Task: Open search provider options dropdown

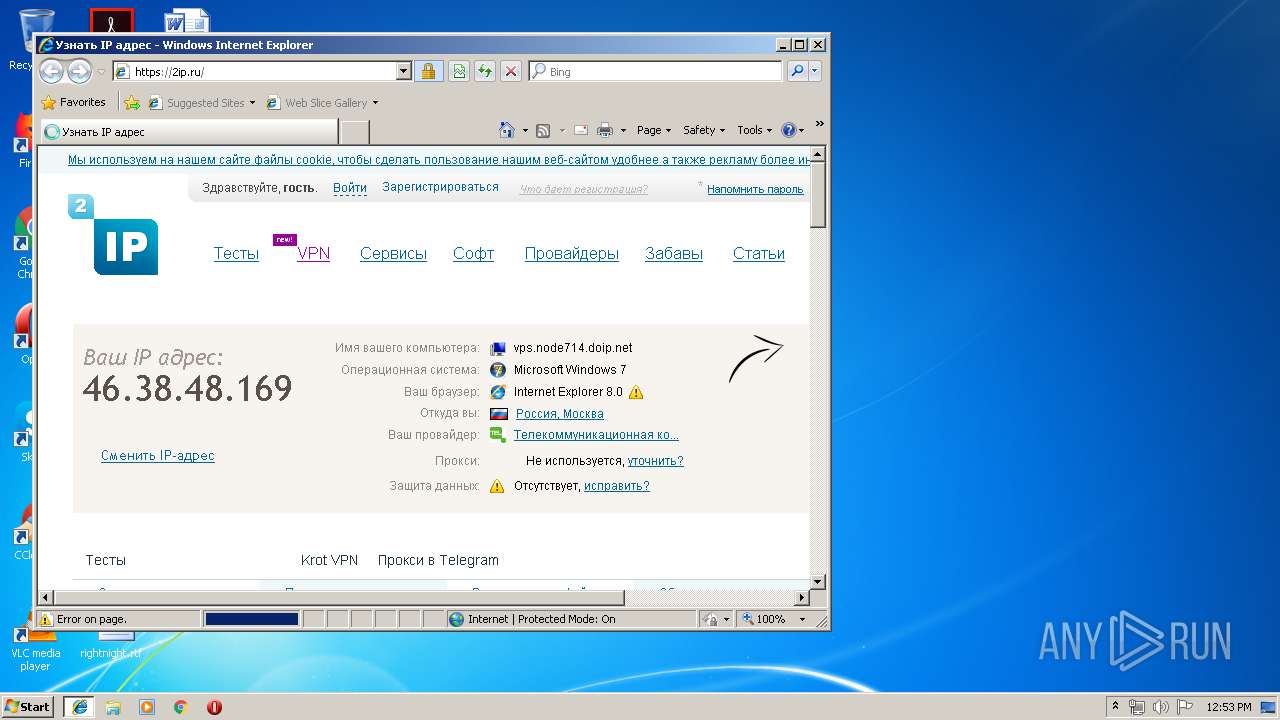Action: (x=815, y=71)
